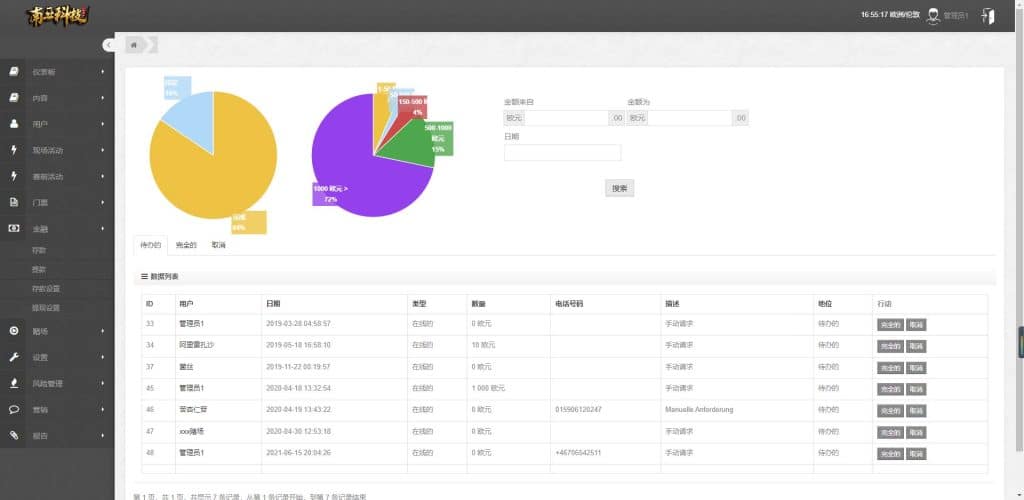Click the 赌场 casino chip icon
The image size is (1024, 500).
click(14, 331)
